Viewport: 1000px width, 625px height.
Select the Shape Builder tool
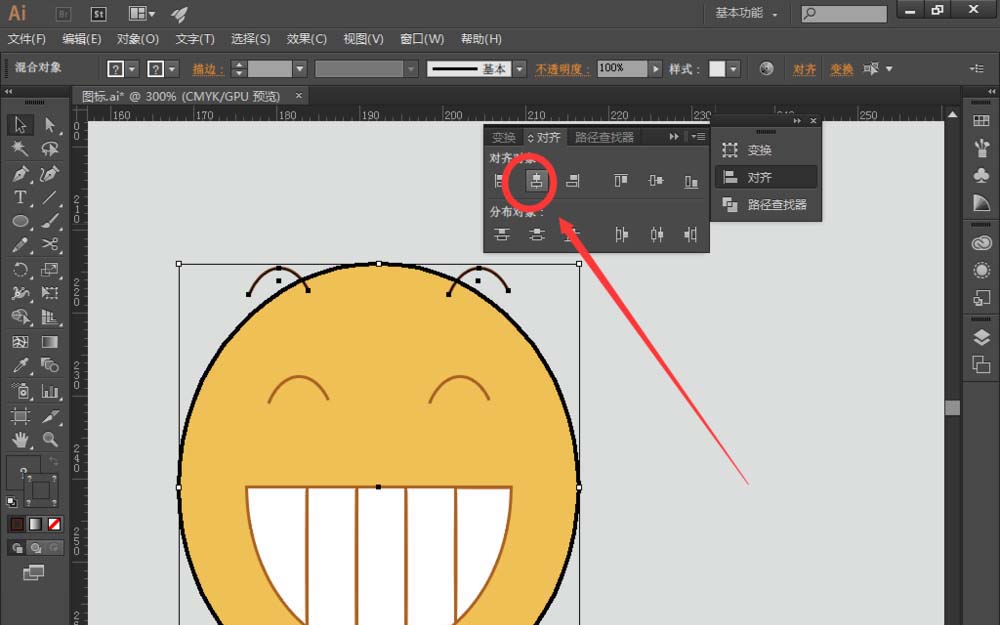coord(20,317)
